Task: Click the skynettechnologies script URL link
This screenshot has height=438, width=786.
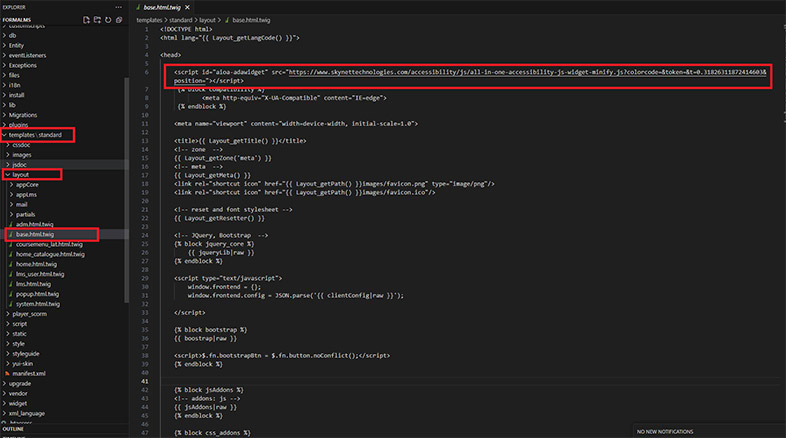Action: [527, 72]
